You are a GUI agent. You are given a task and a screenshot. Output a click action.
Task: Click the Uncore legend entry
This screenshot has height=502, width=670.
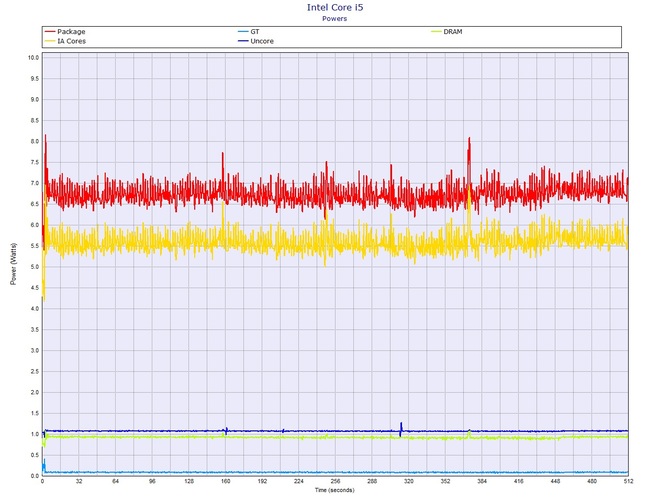(x=256, y=41)
